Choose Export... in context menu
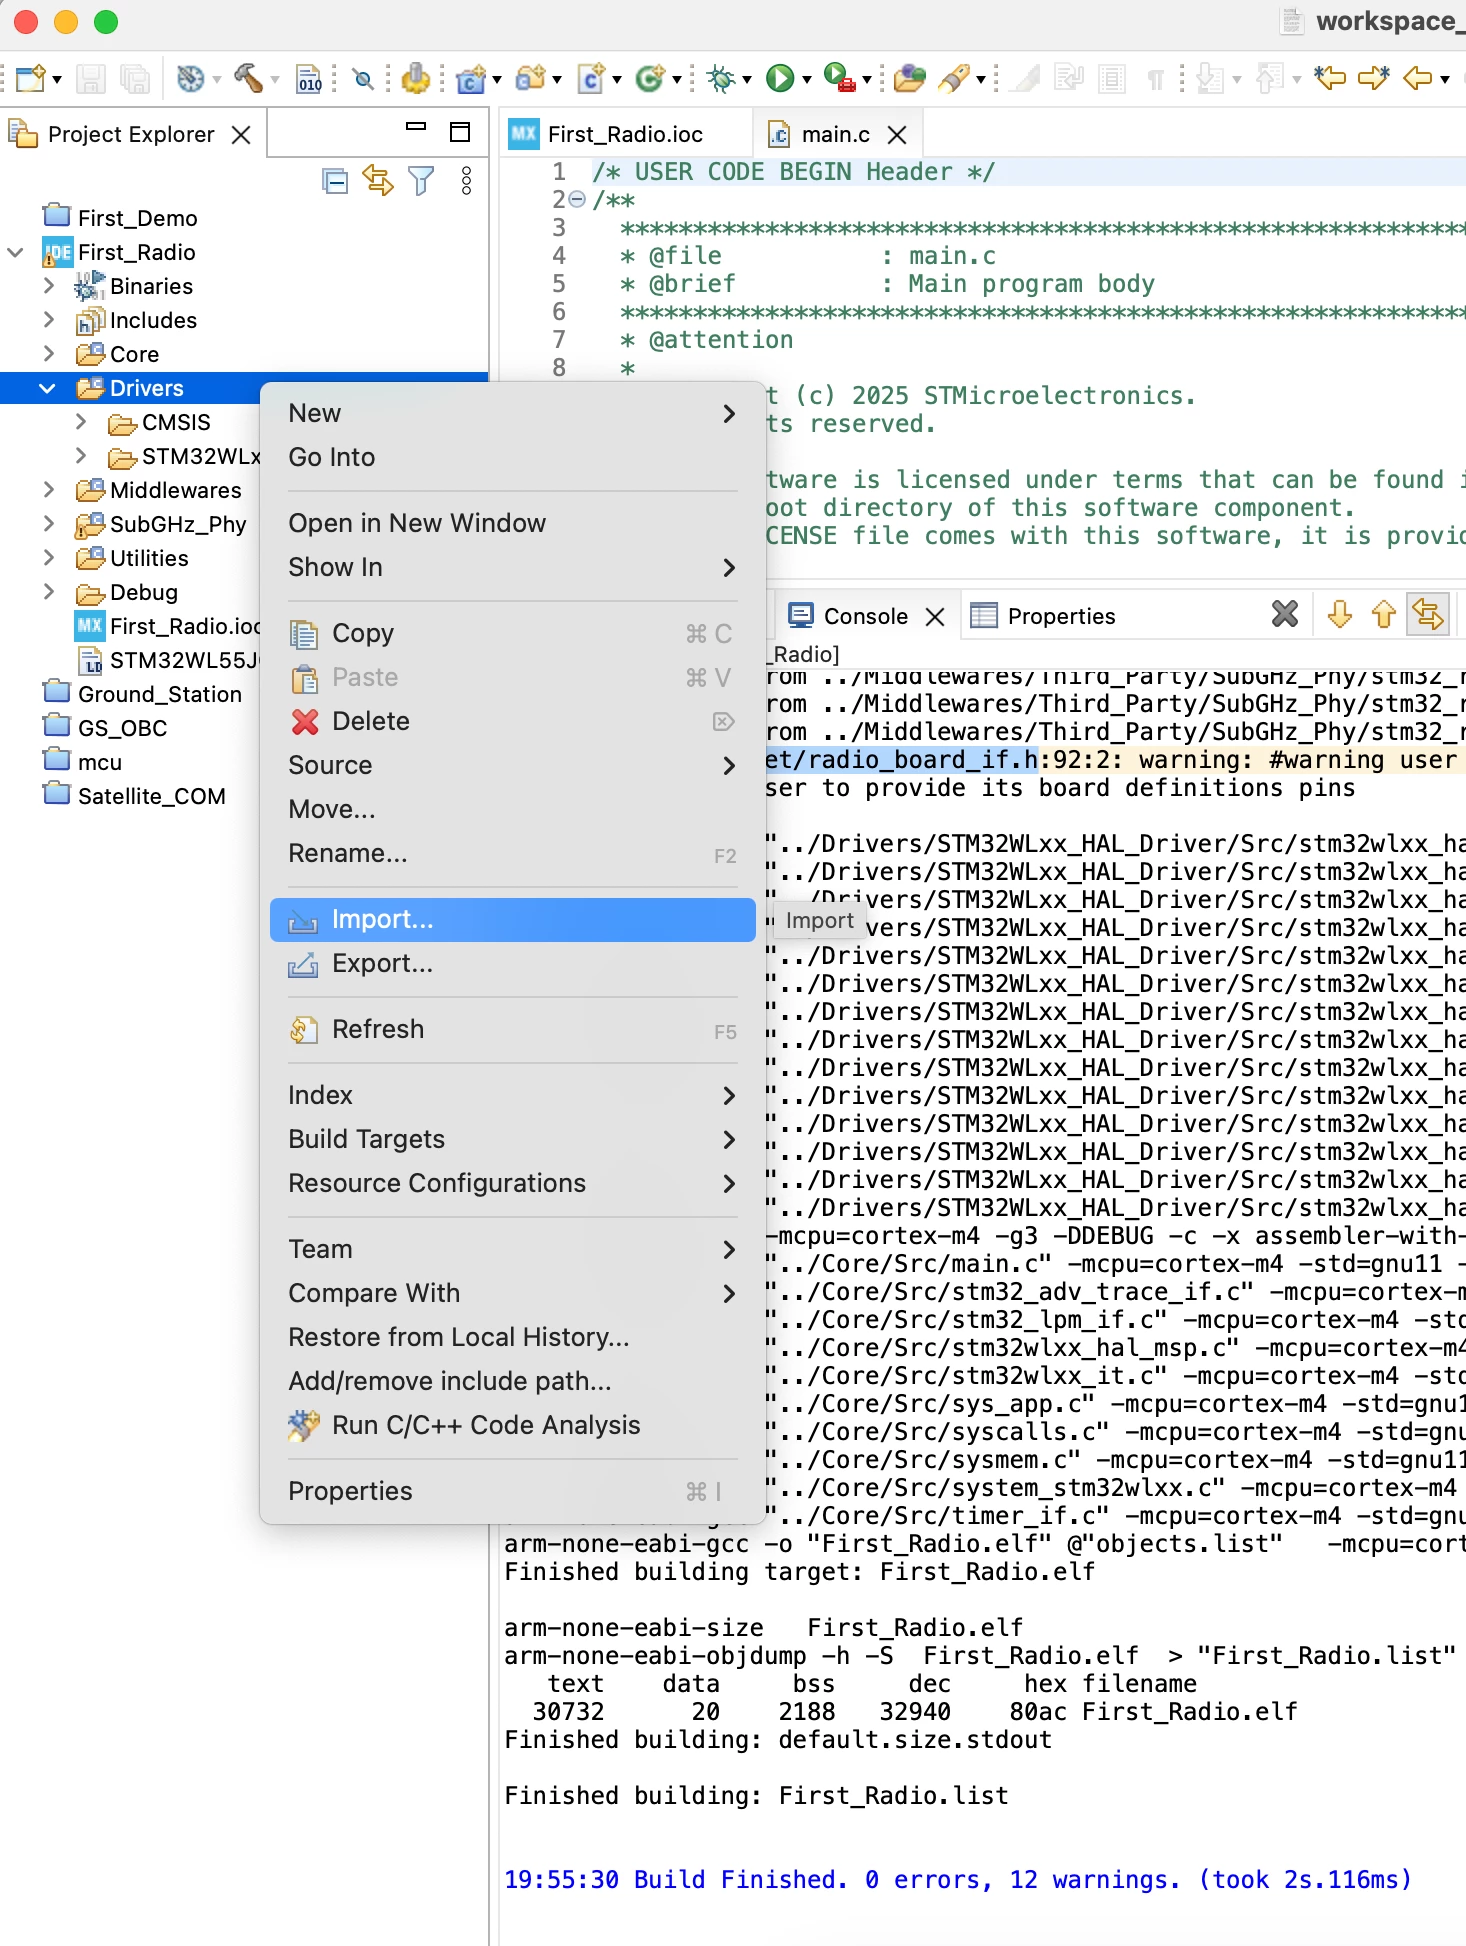 click(x=512, y=963)
